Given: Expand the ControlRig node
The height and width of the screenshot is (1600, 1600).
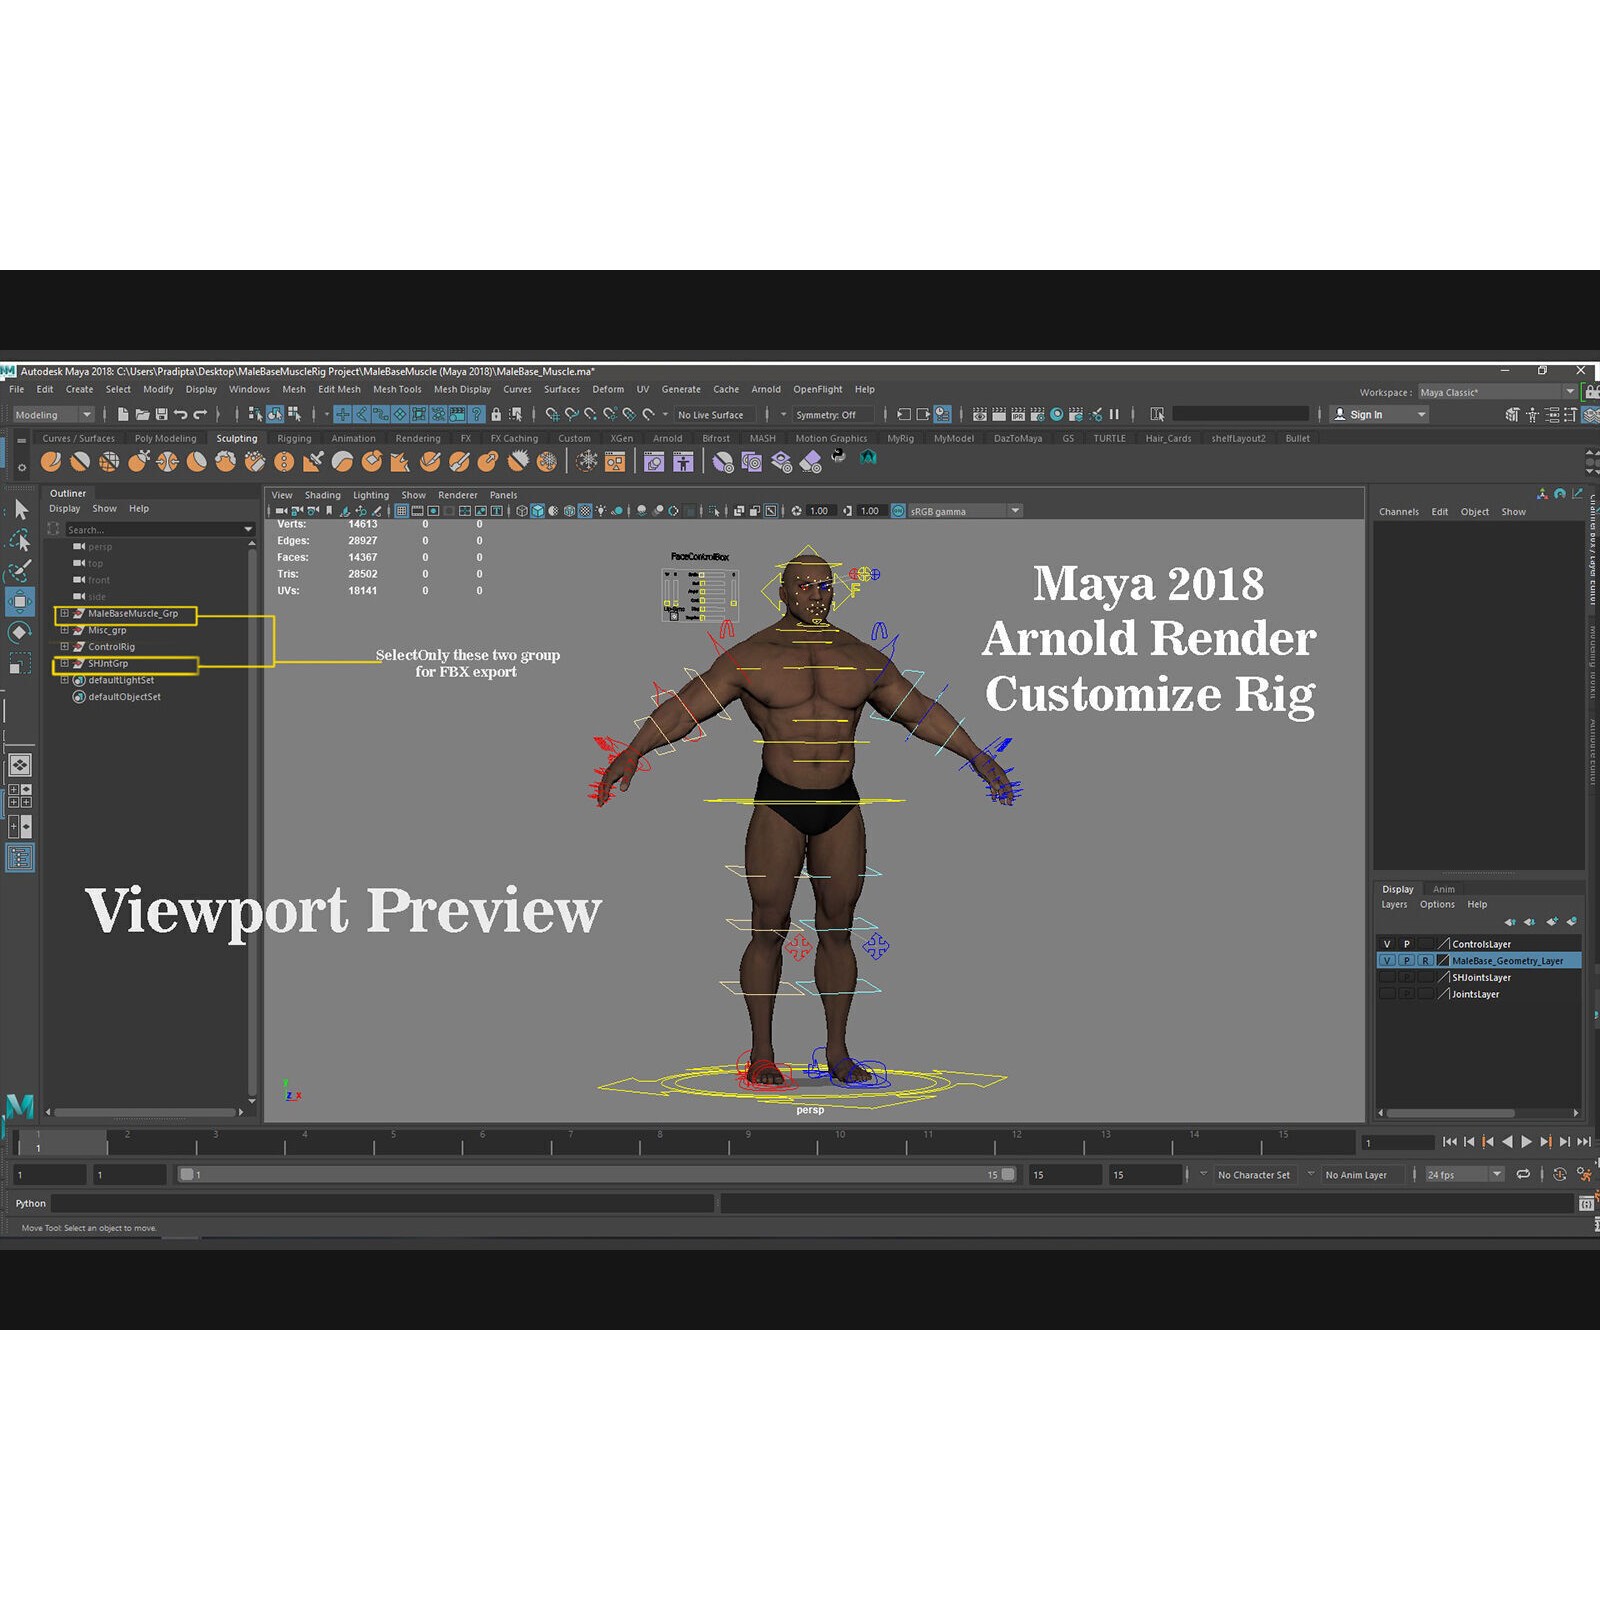Looking at the screenshot, I should [64, 646].
